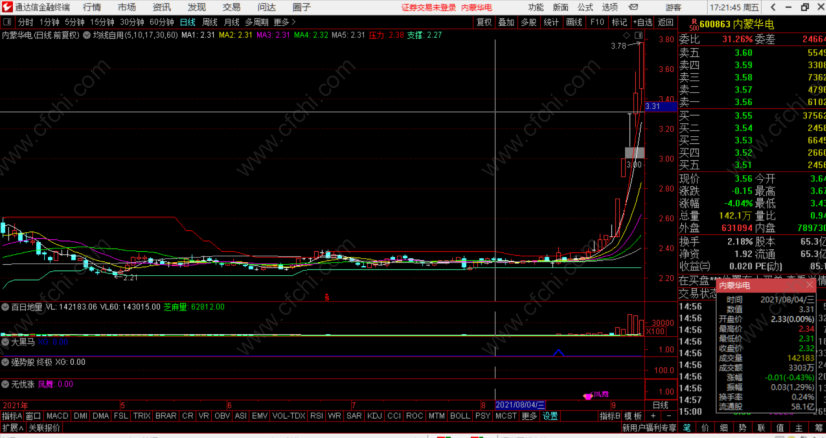Click the 返回 button
826x438 pixels.
coord(666,22)
